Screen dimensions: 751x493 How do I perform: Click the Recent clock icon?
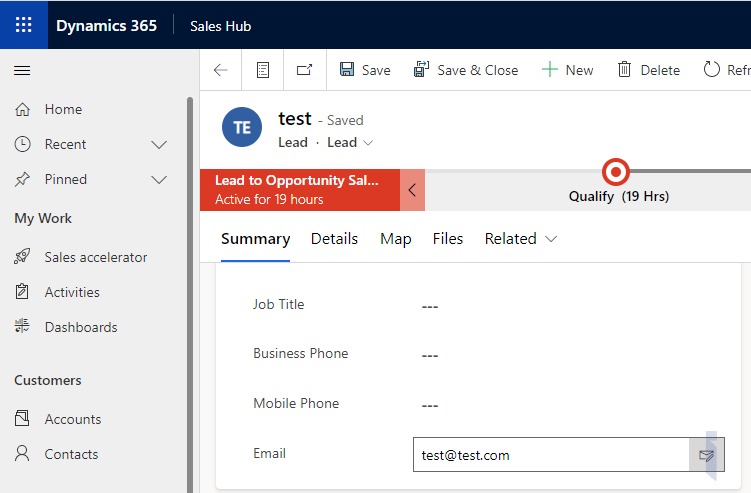(x=23, y=144)
